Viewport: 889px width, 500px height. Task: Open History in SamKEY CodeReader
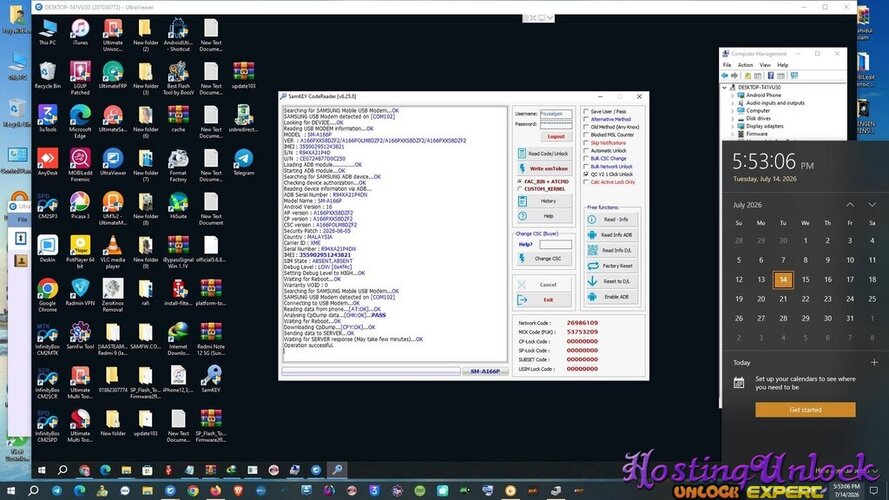tap(543, 201)
